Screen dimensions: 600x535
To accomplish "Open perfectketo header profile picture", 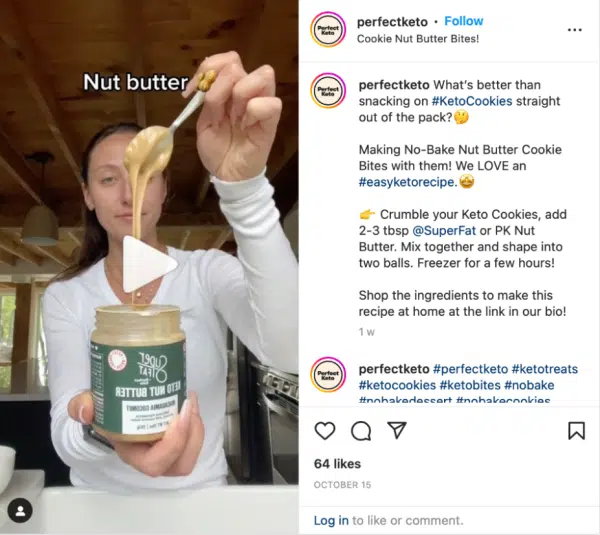I will coord(328,30).
